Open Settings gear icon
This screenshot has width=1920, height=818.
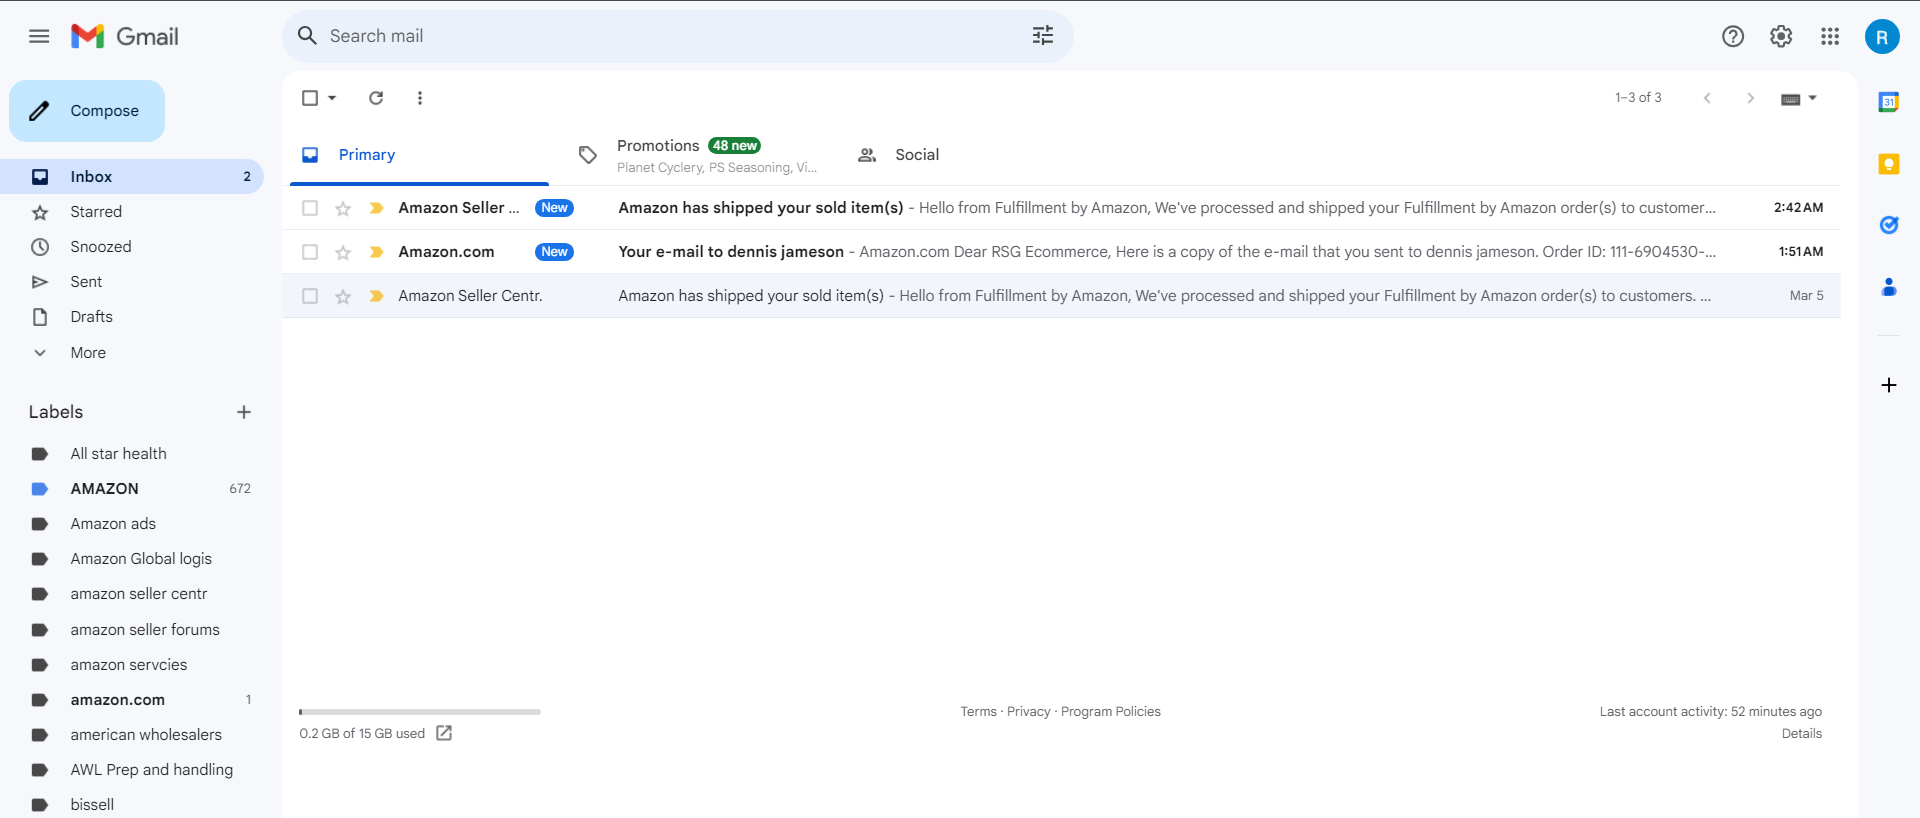point(1781,37)
